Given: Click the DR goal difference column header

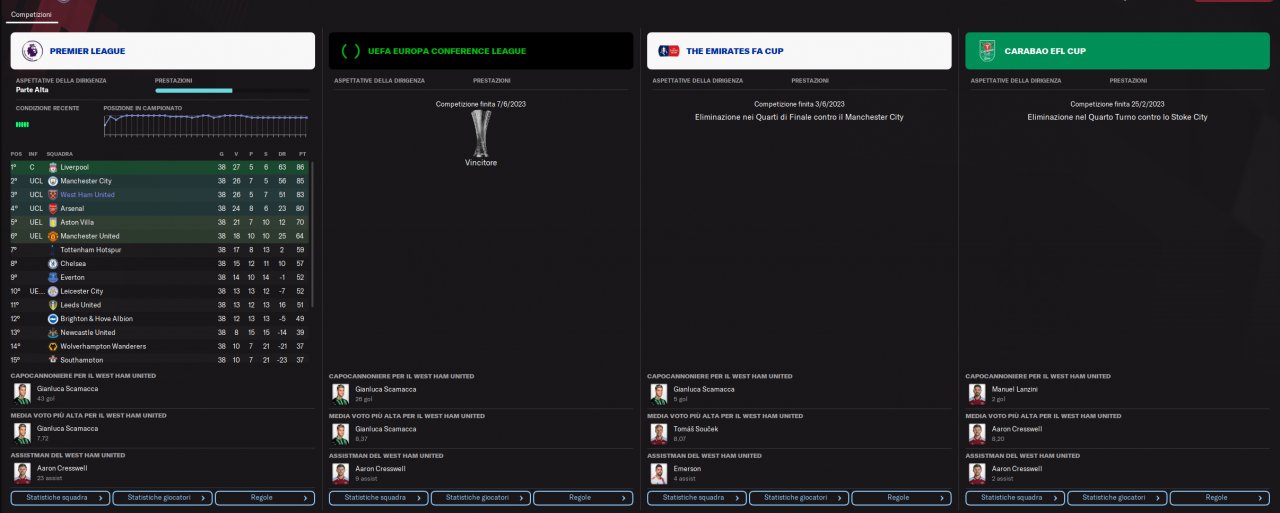Looking at the screenshot, I should coord(284,153).
